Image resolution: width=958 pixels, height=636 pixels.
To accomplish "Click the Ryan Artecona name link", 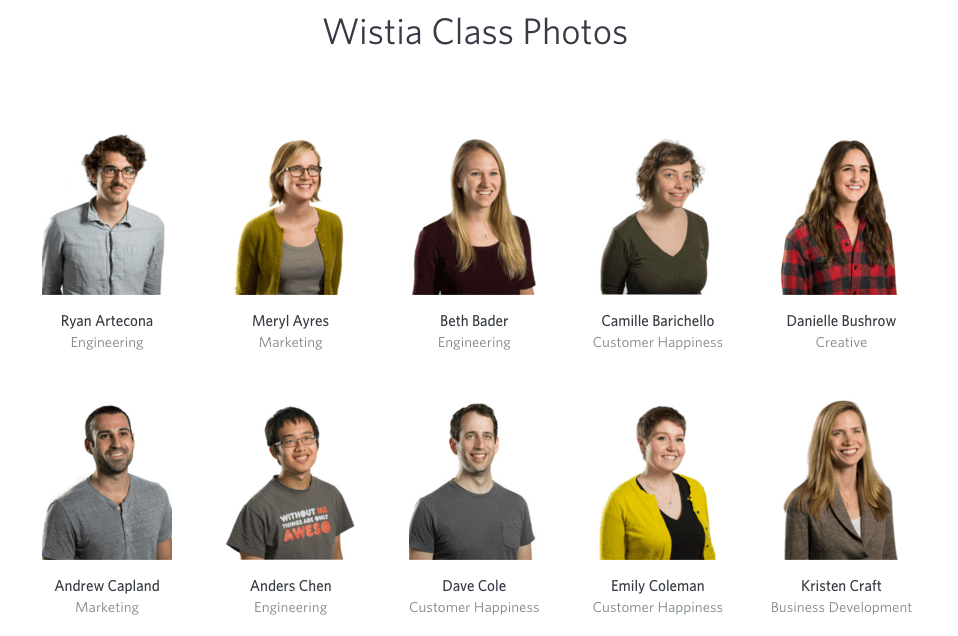I will tap(107, 321).
